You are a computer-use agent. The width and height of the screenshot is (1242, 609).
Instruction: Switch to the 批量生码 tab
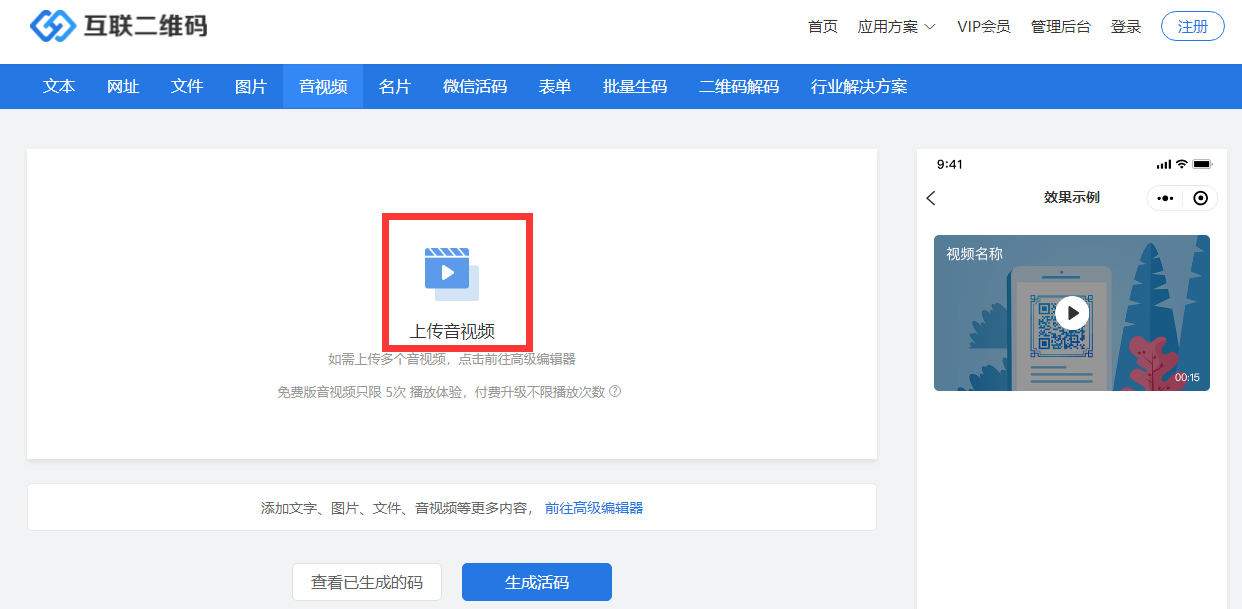[x=635, y=87]
